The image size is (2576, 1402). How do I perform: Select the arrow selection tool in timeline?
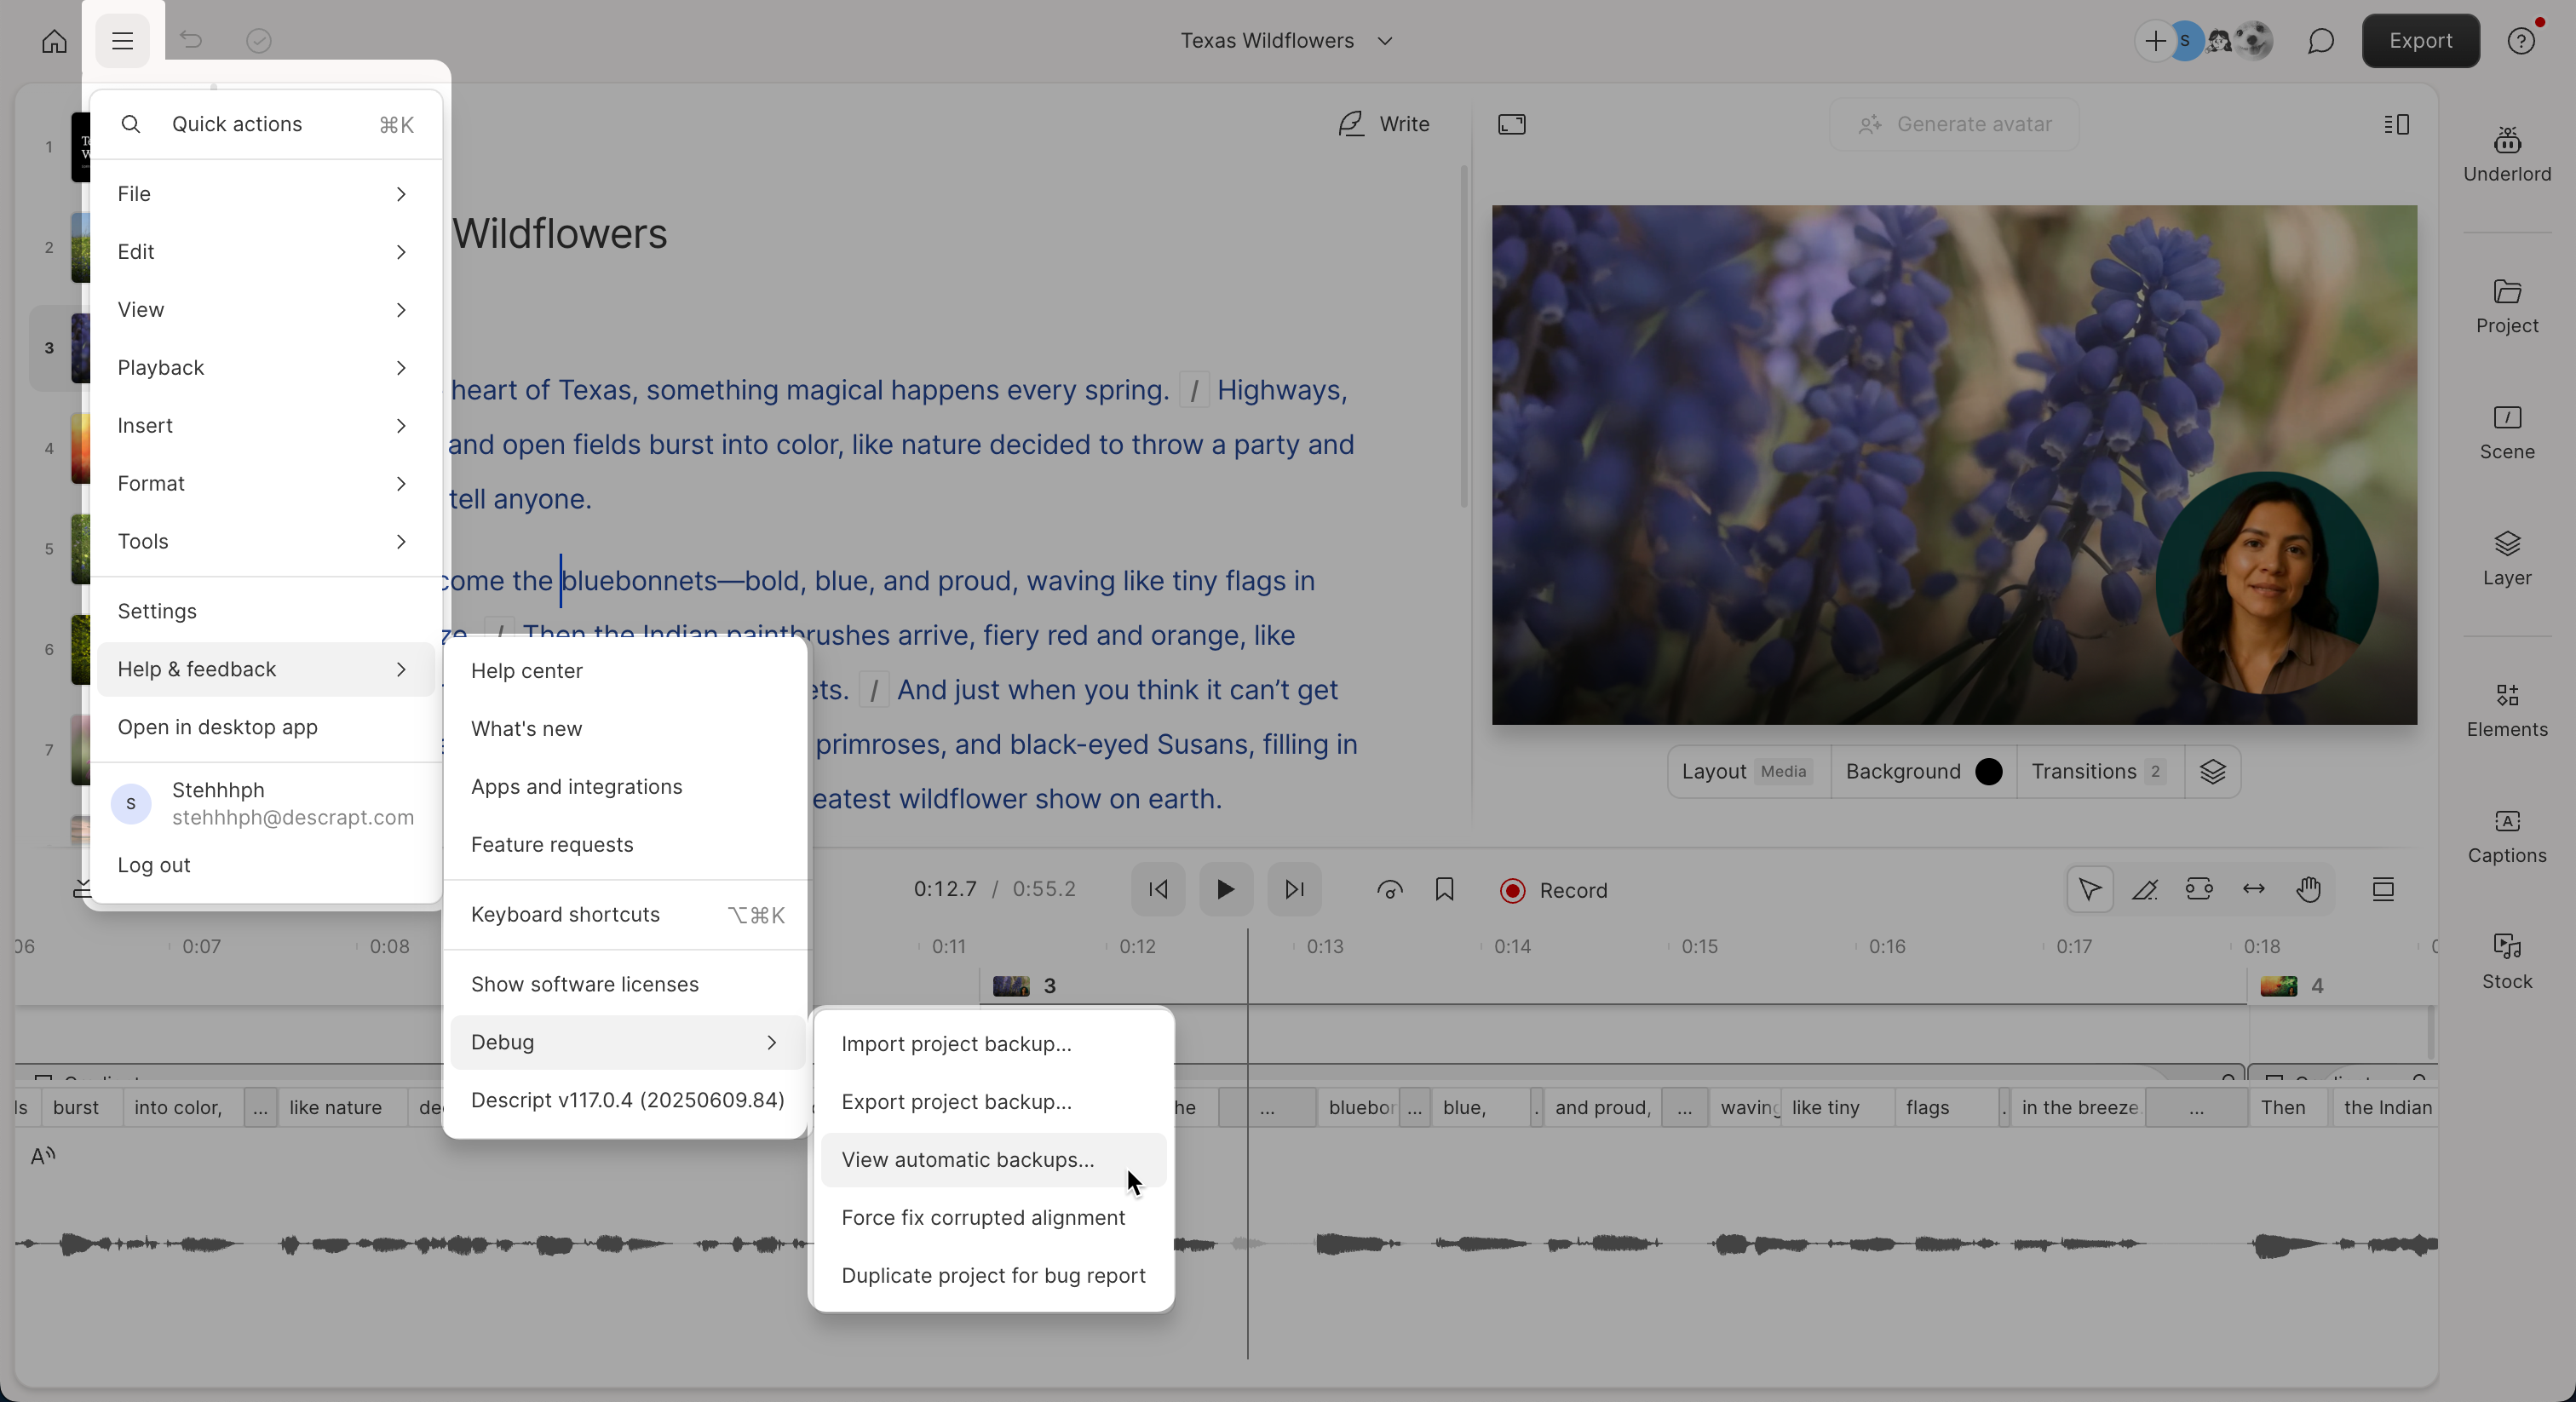click(2089, 889)
